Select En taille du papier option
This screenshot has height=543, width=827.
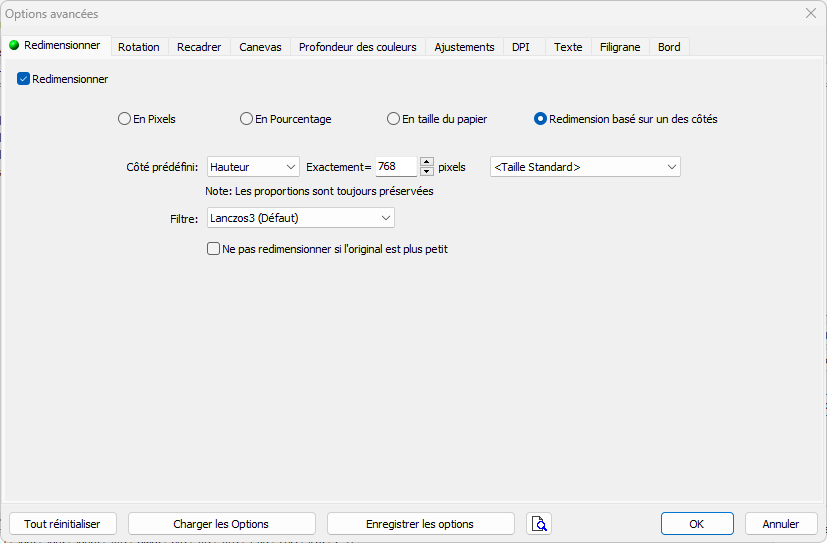tap(394, 119)
